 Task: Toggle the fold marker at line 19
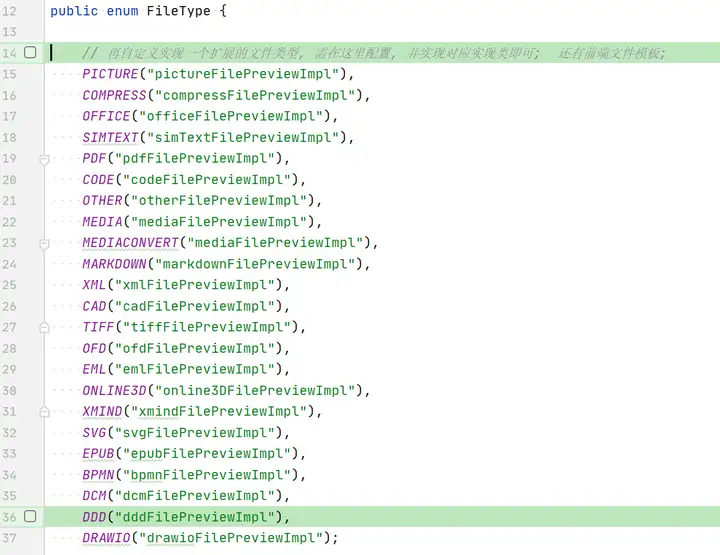point(44,160)
